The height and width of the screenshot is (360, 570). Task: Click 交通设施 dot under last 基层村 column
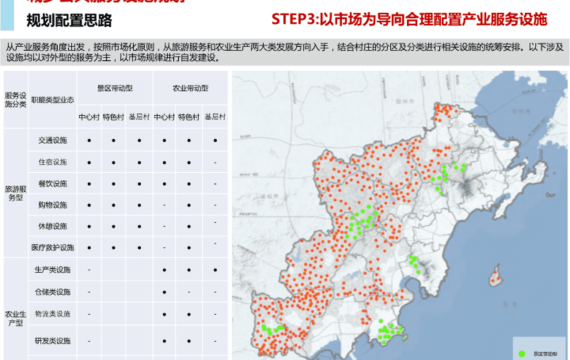coord(215,140)
